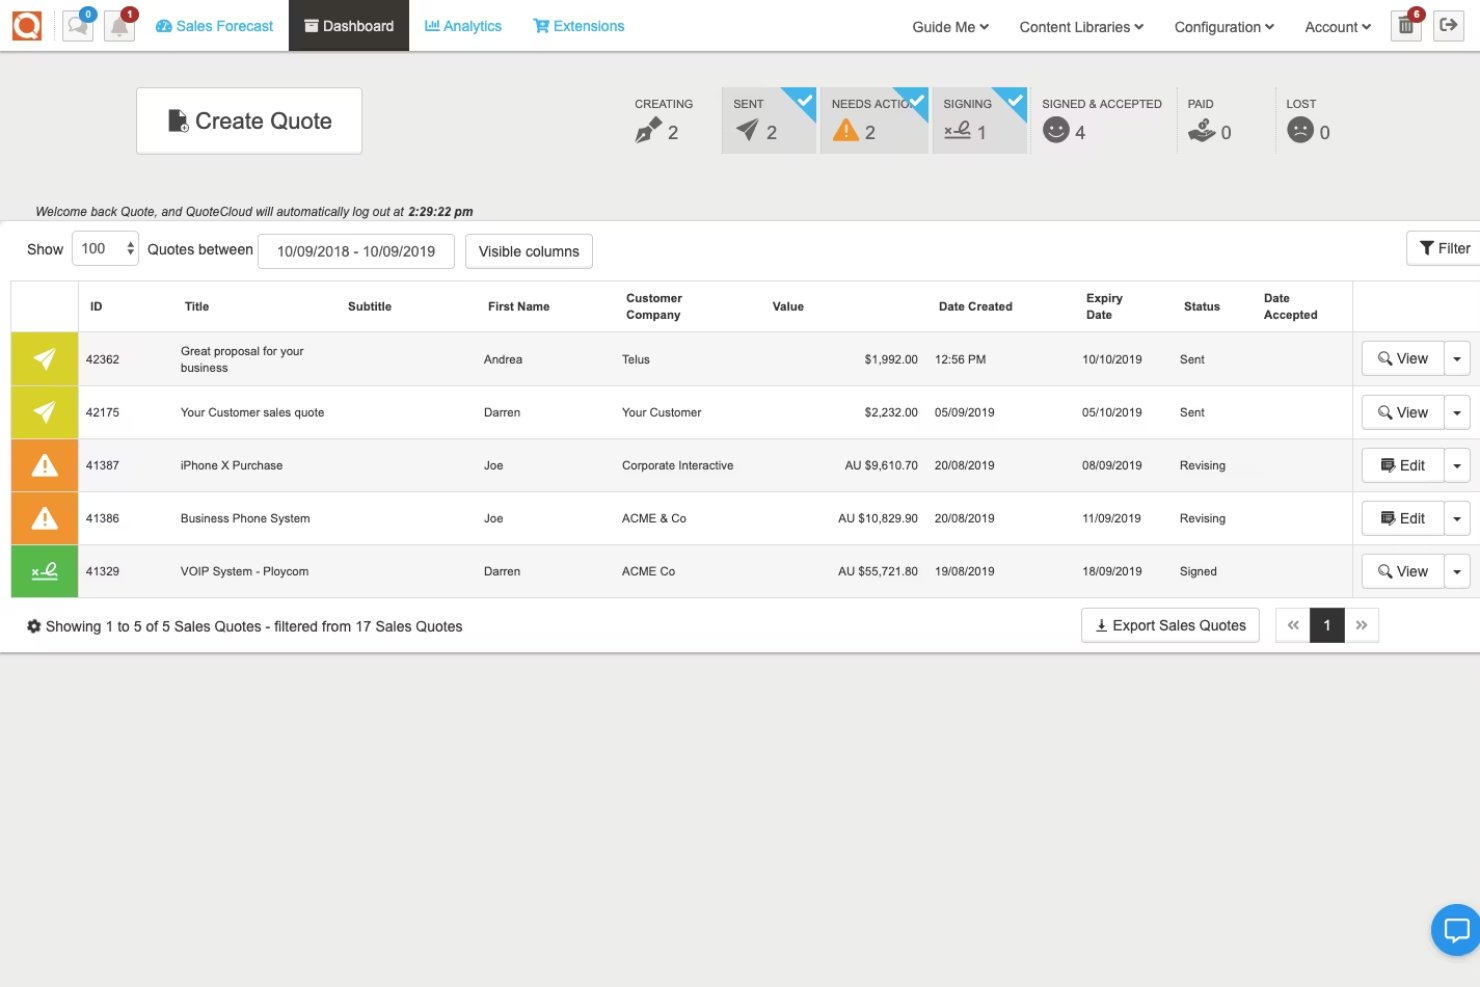Viewport: 1480px width, 987px height.
Task: Click the Export Sales Quotes button
Action: 1170,625
